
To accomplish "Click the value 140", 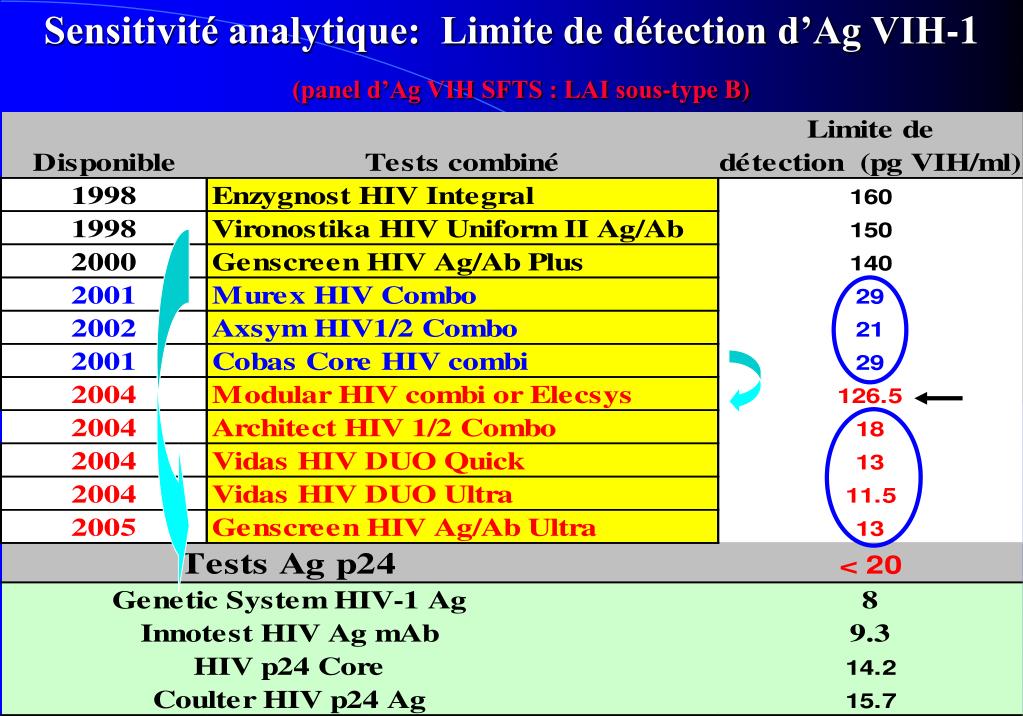I will 871,264.
